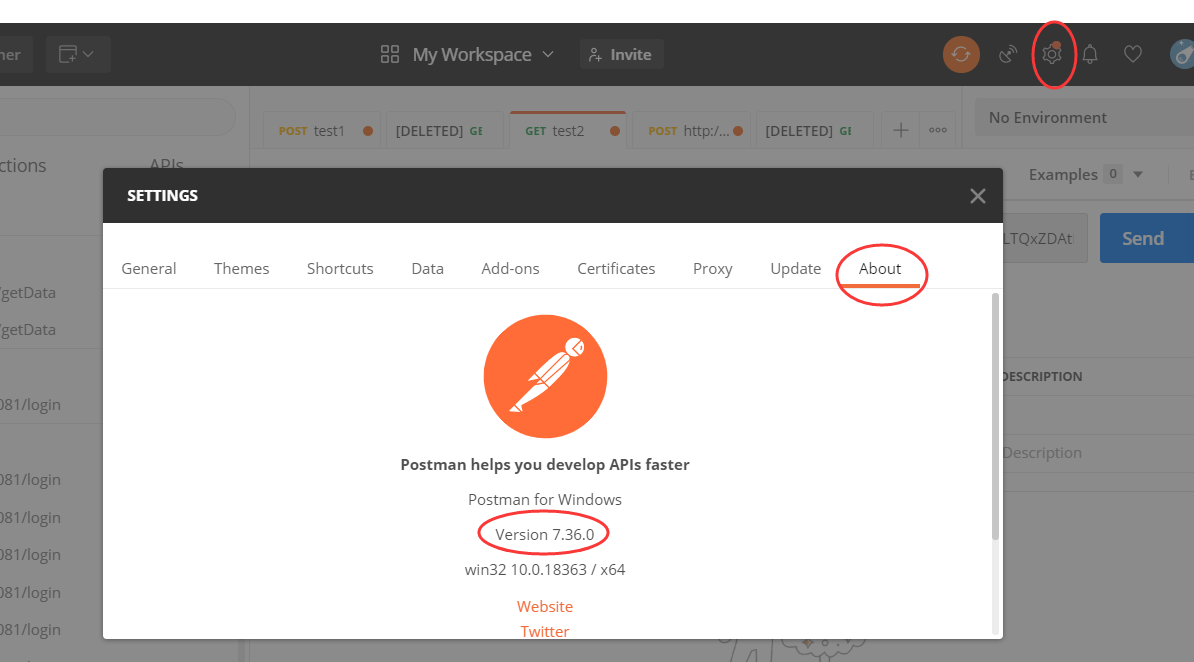1194x662 pixels.
Task: Switch to the General settings tab
Action: [x=148, y=268]
